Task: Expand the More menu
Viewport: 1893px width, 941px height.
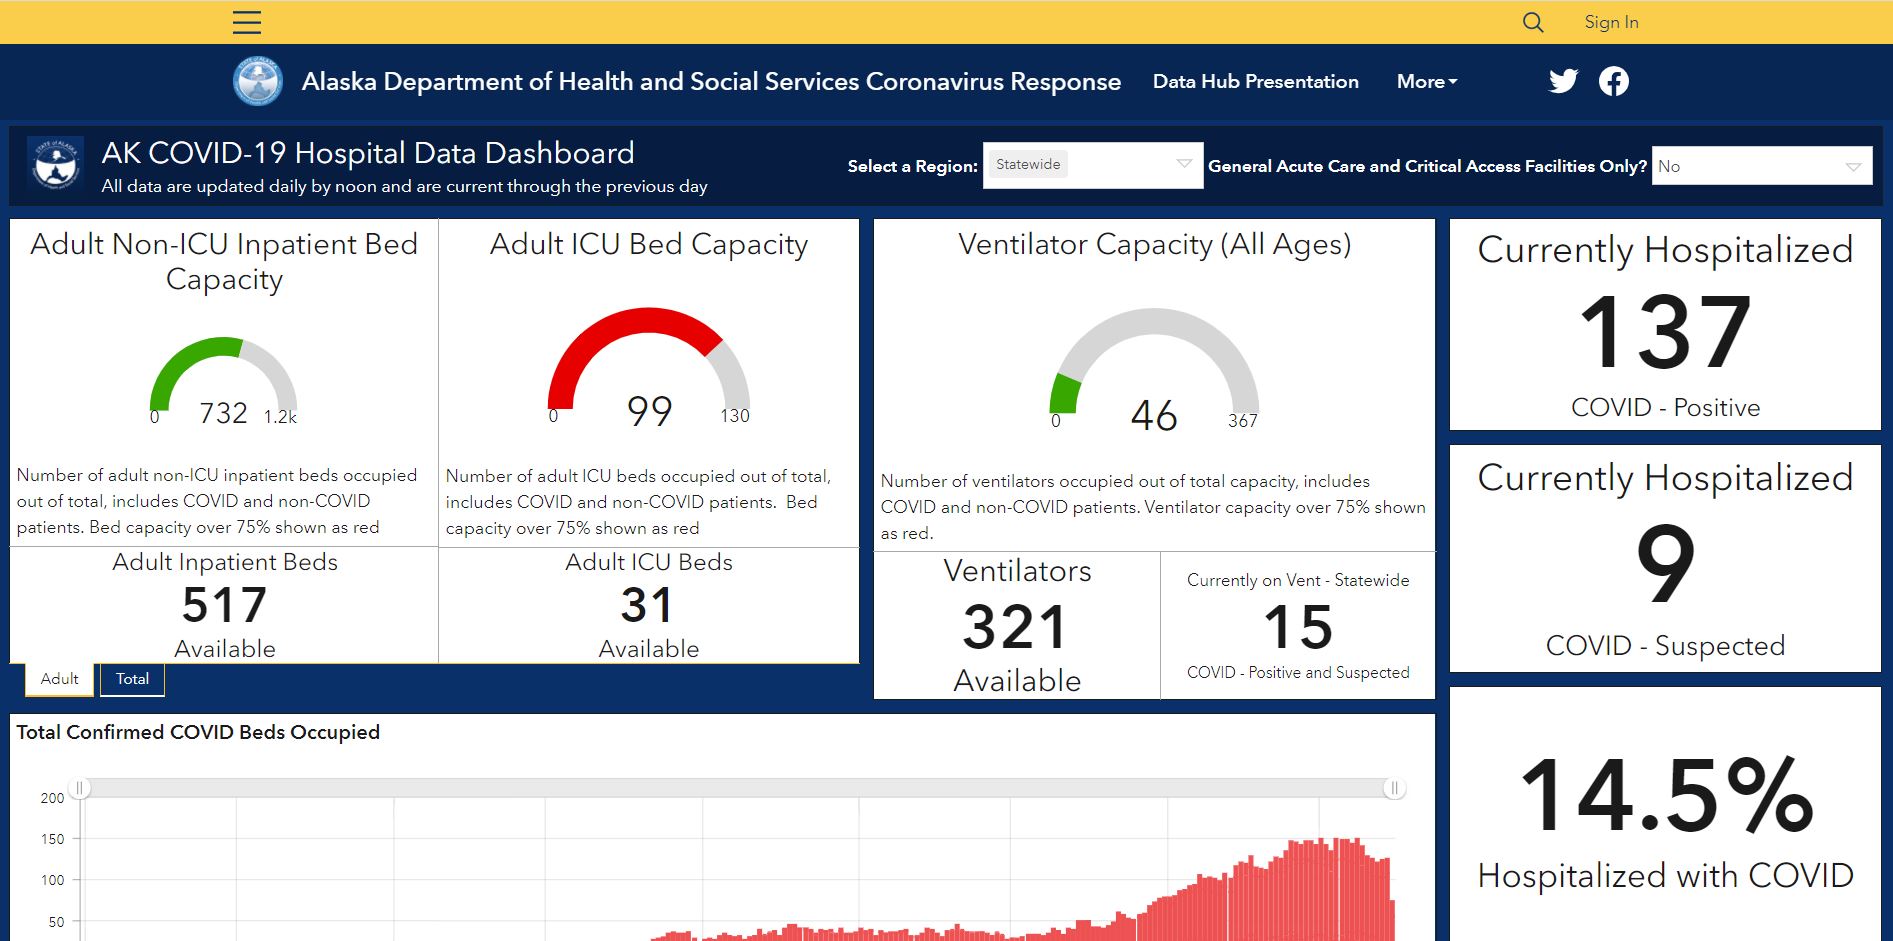Action: (x=1427, y=82)
